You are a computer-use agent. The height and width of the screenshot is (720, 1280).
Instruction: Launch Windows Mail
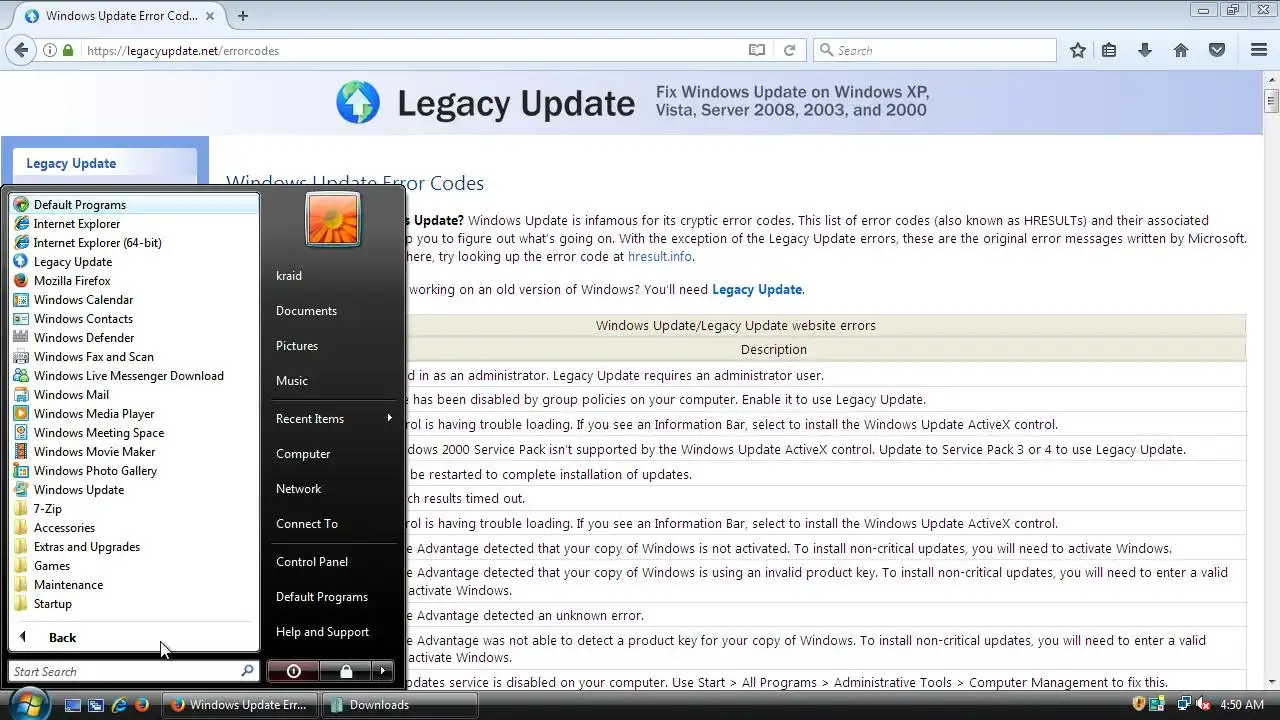134,394
